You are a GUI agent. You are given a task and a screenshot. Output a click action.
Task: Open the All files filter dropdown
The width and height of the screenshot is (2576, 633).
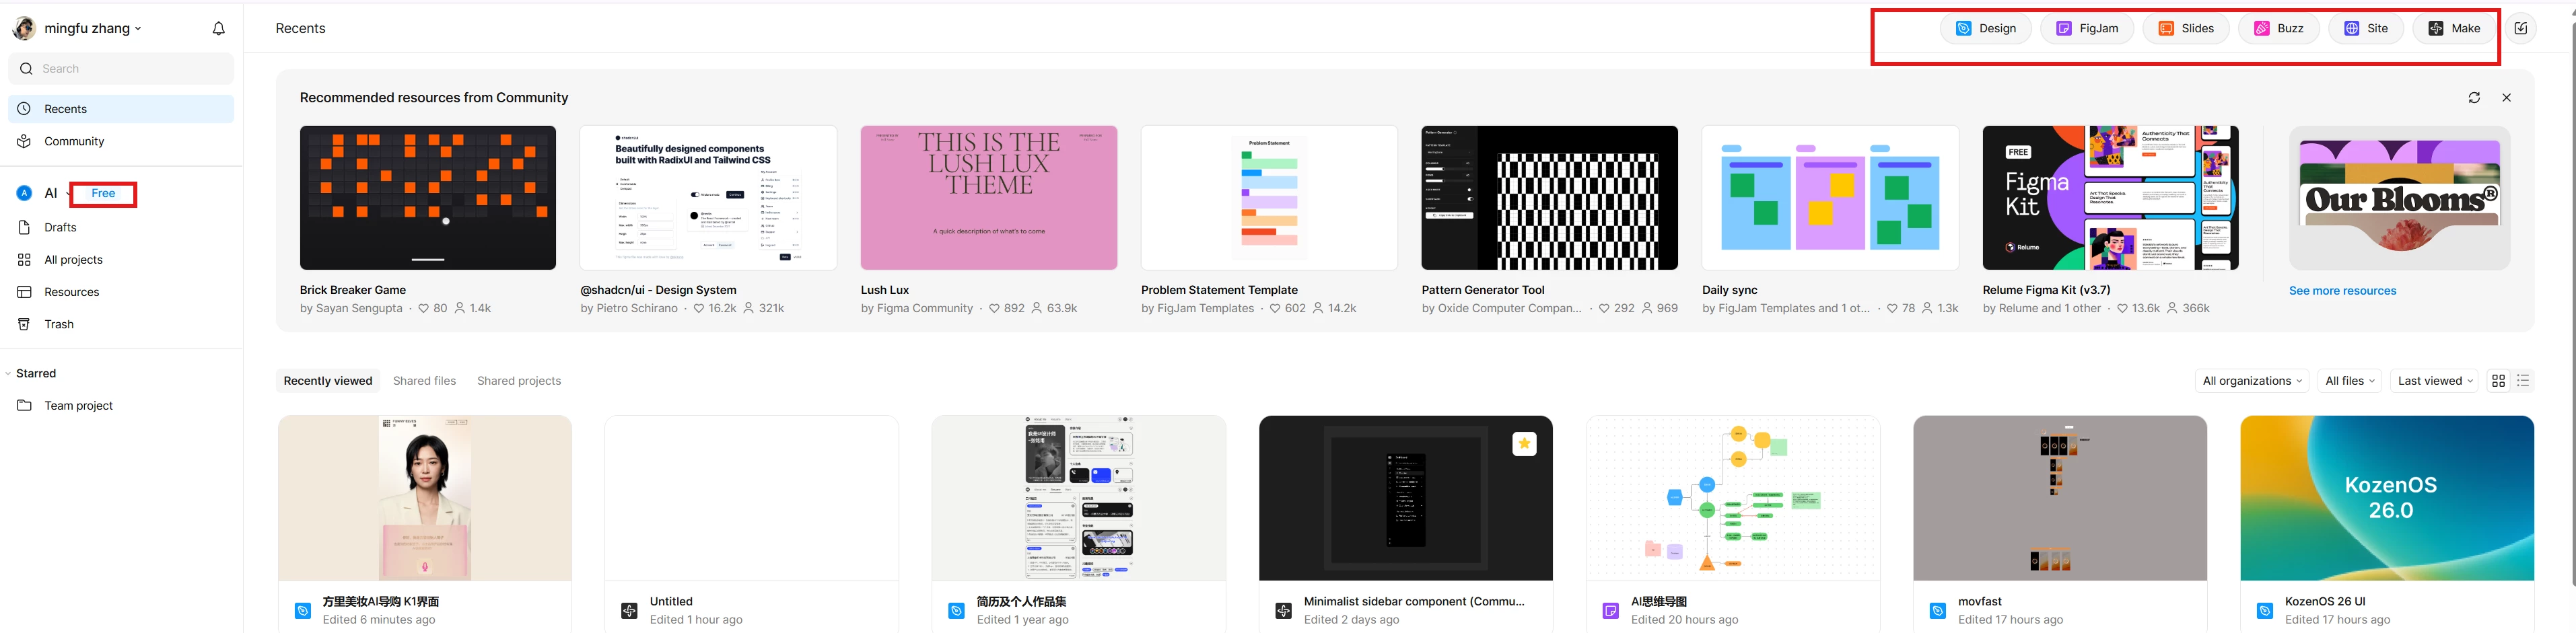[x=2349, y=381]
